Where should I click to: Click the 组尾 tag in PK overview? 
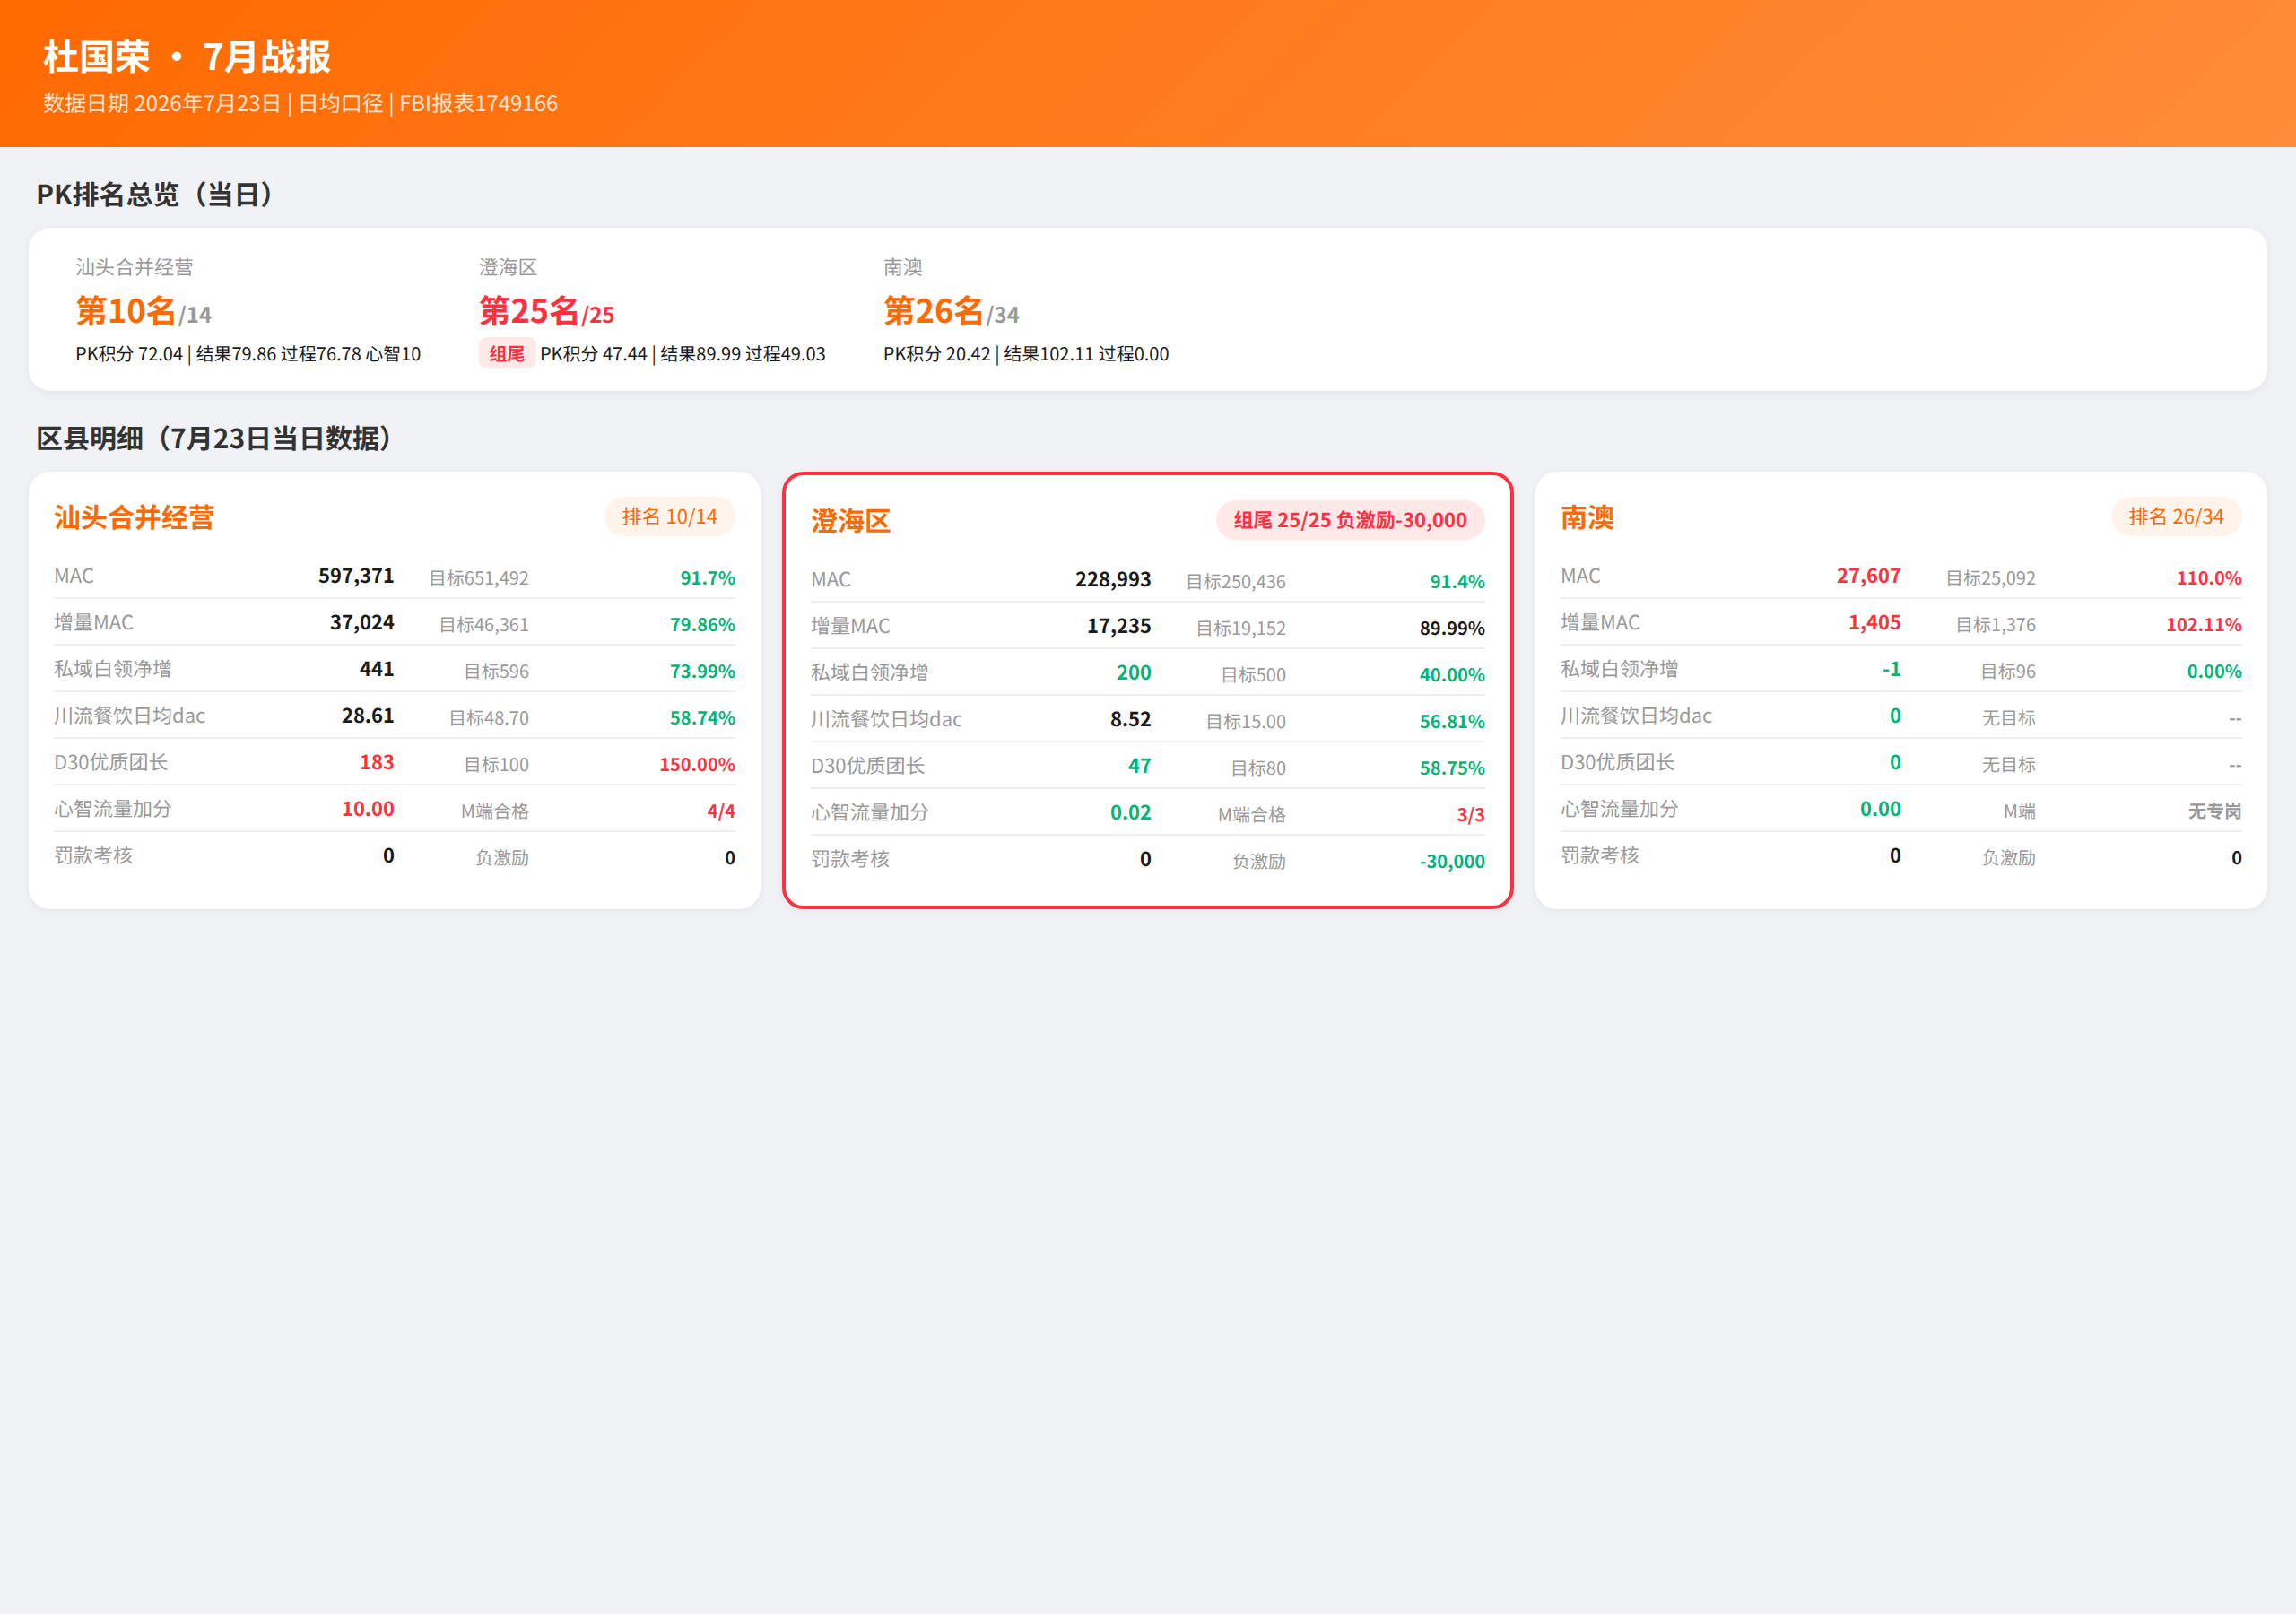tap(506, 354)
